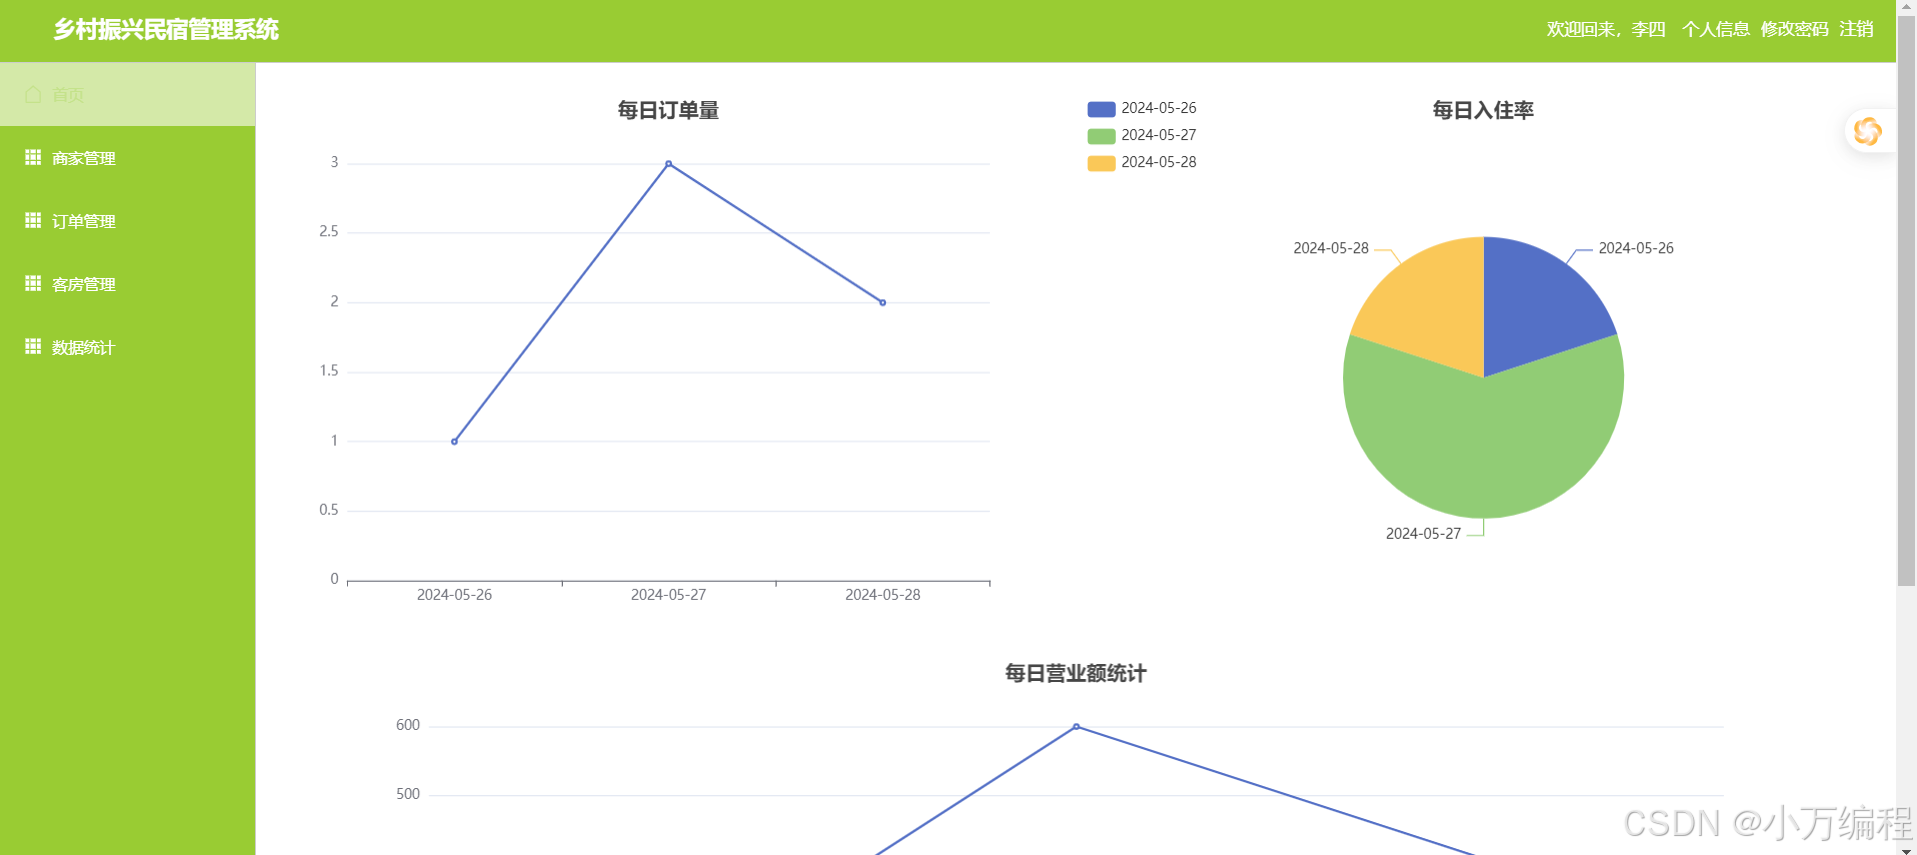Click the grid icon beside 客房管理
The width and height of the screenshot is (1917, 855).
(x=33, y=283)
